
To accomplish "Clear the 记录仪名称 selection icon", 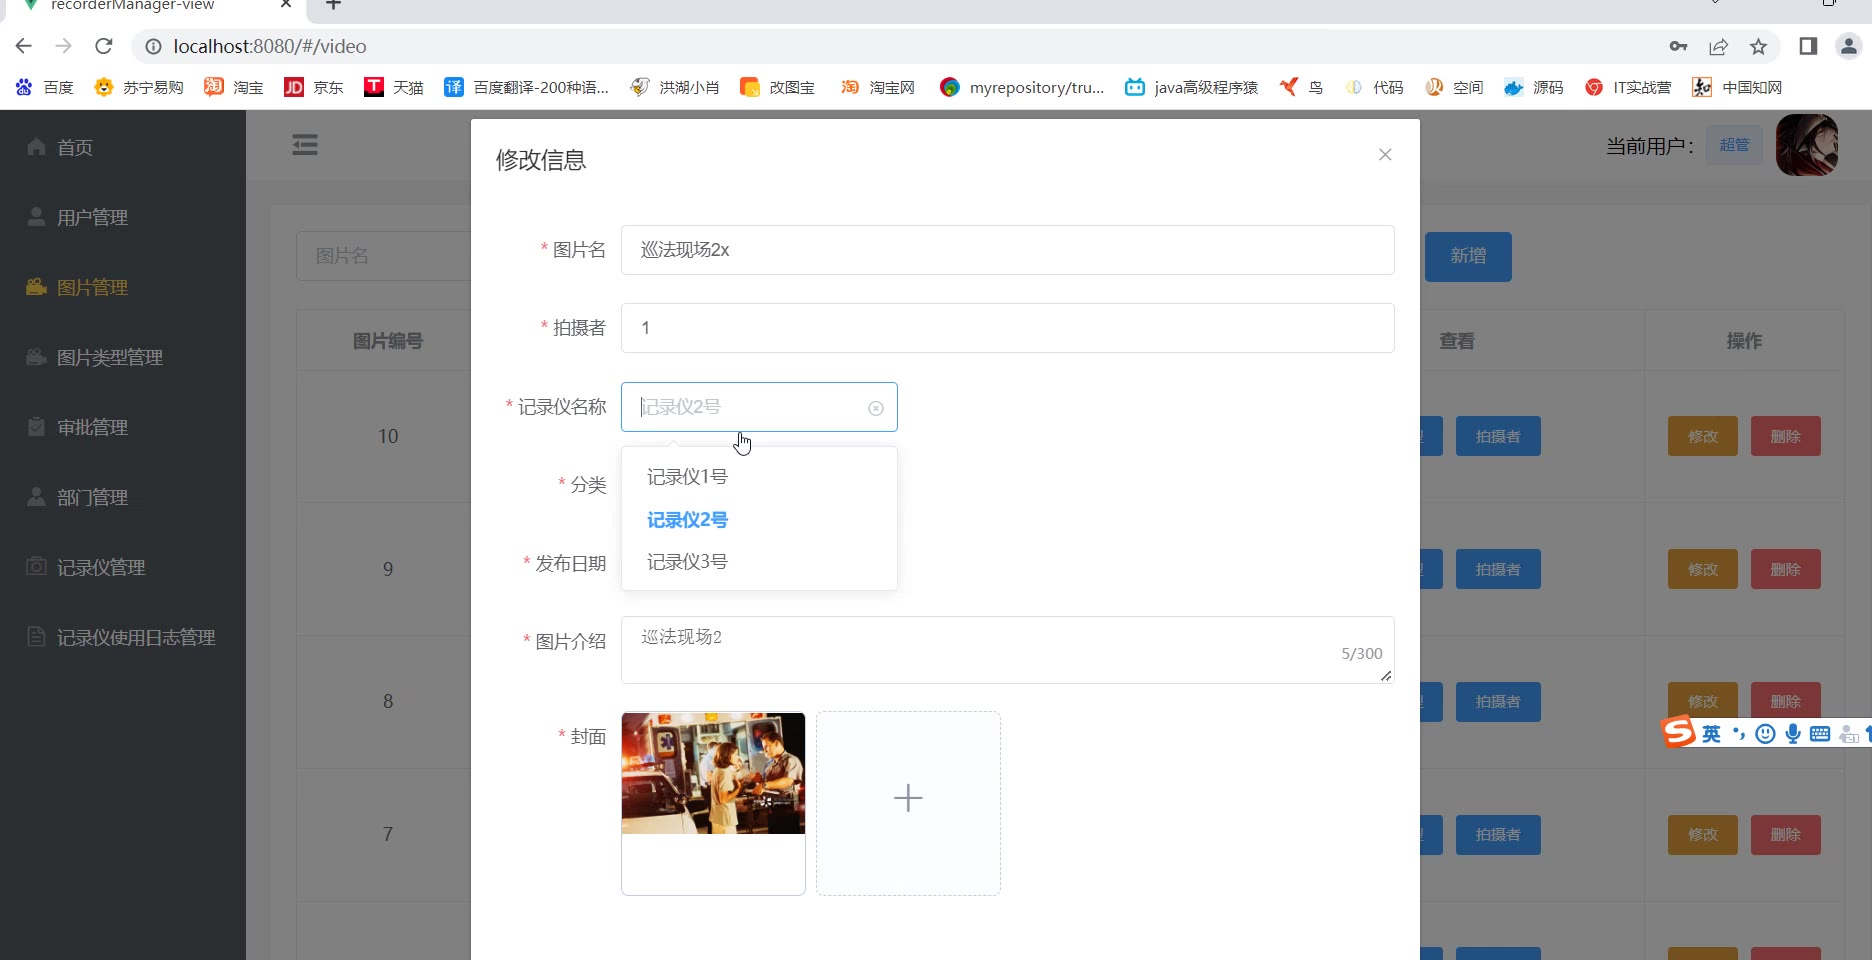I will [876, 408].
